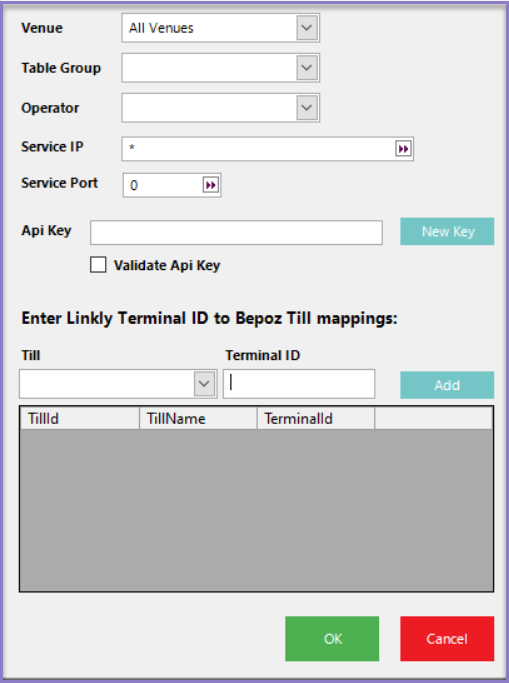Select the TerminalId column header
The image size is (509, 683).
[x=316, y=419]
